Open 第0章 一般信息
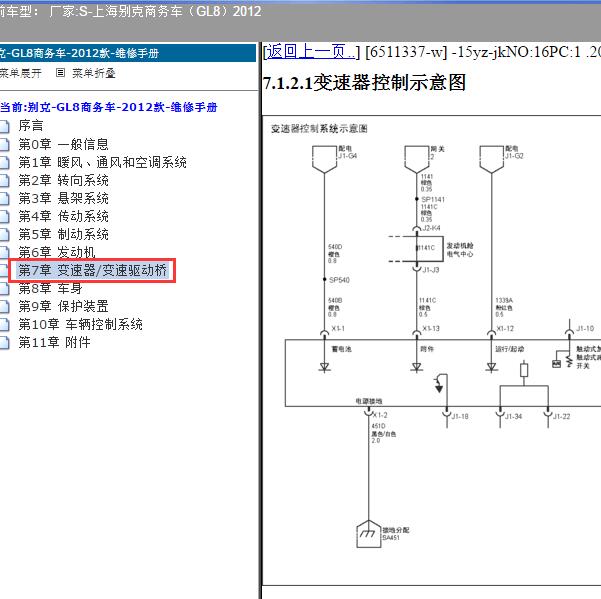Screen dimensions: 601x599 [64, 144]
